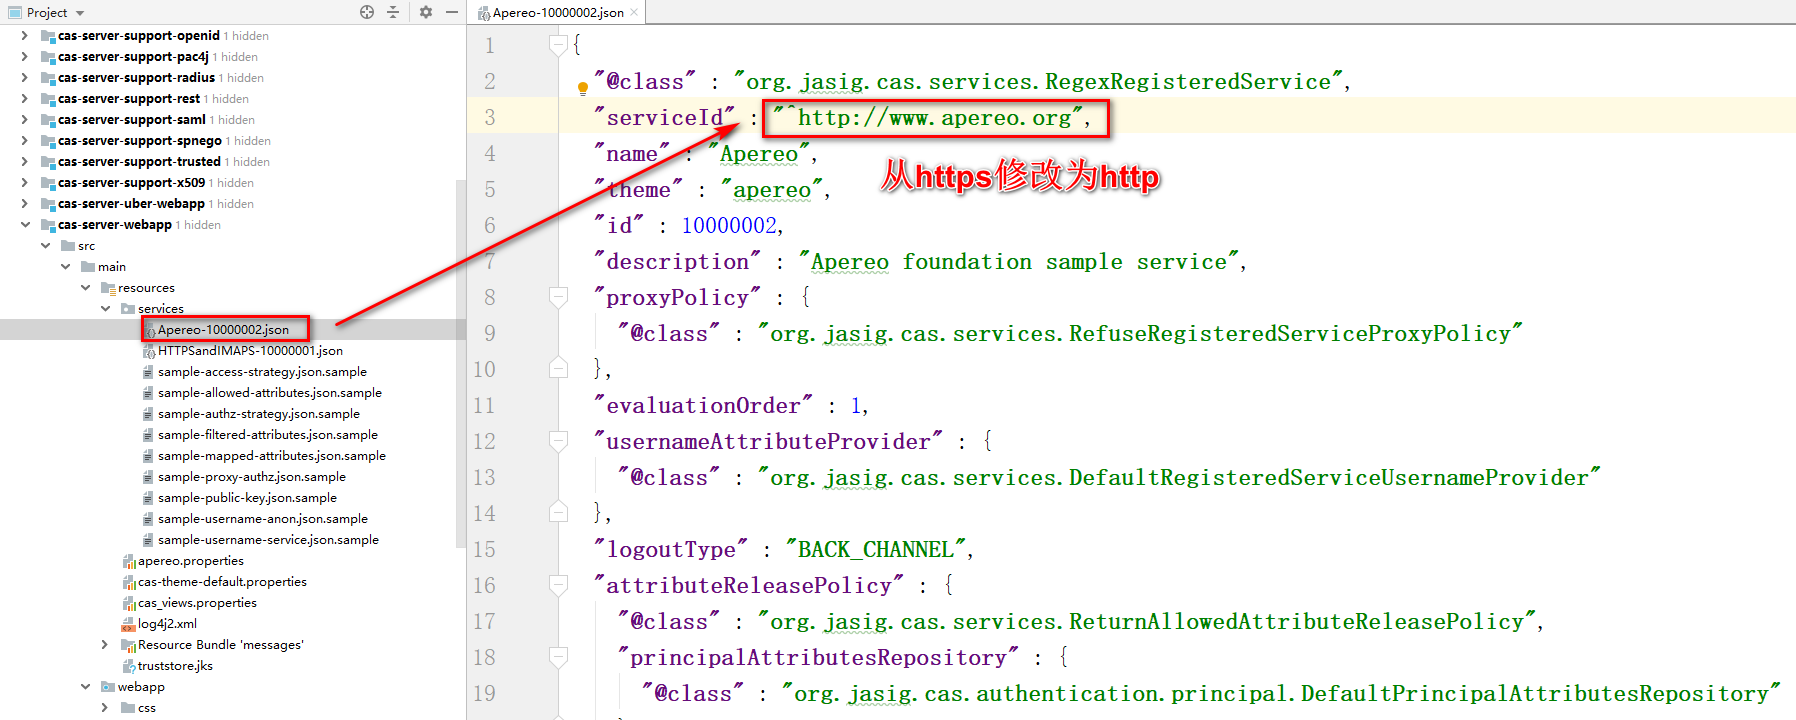Viewport: 1796px width, 720px height.
Task: Collapse the cas-server-webapp module
Action: [25, 225]
